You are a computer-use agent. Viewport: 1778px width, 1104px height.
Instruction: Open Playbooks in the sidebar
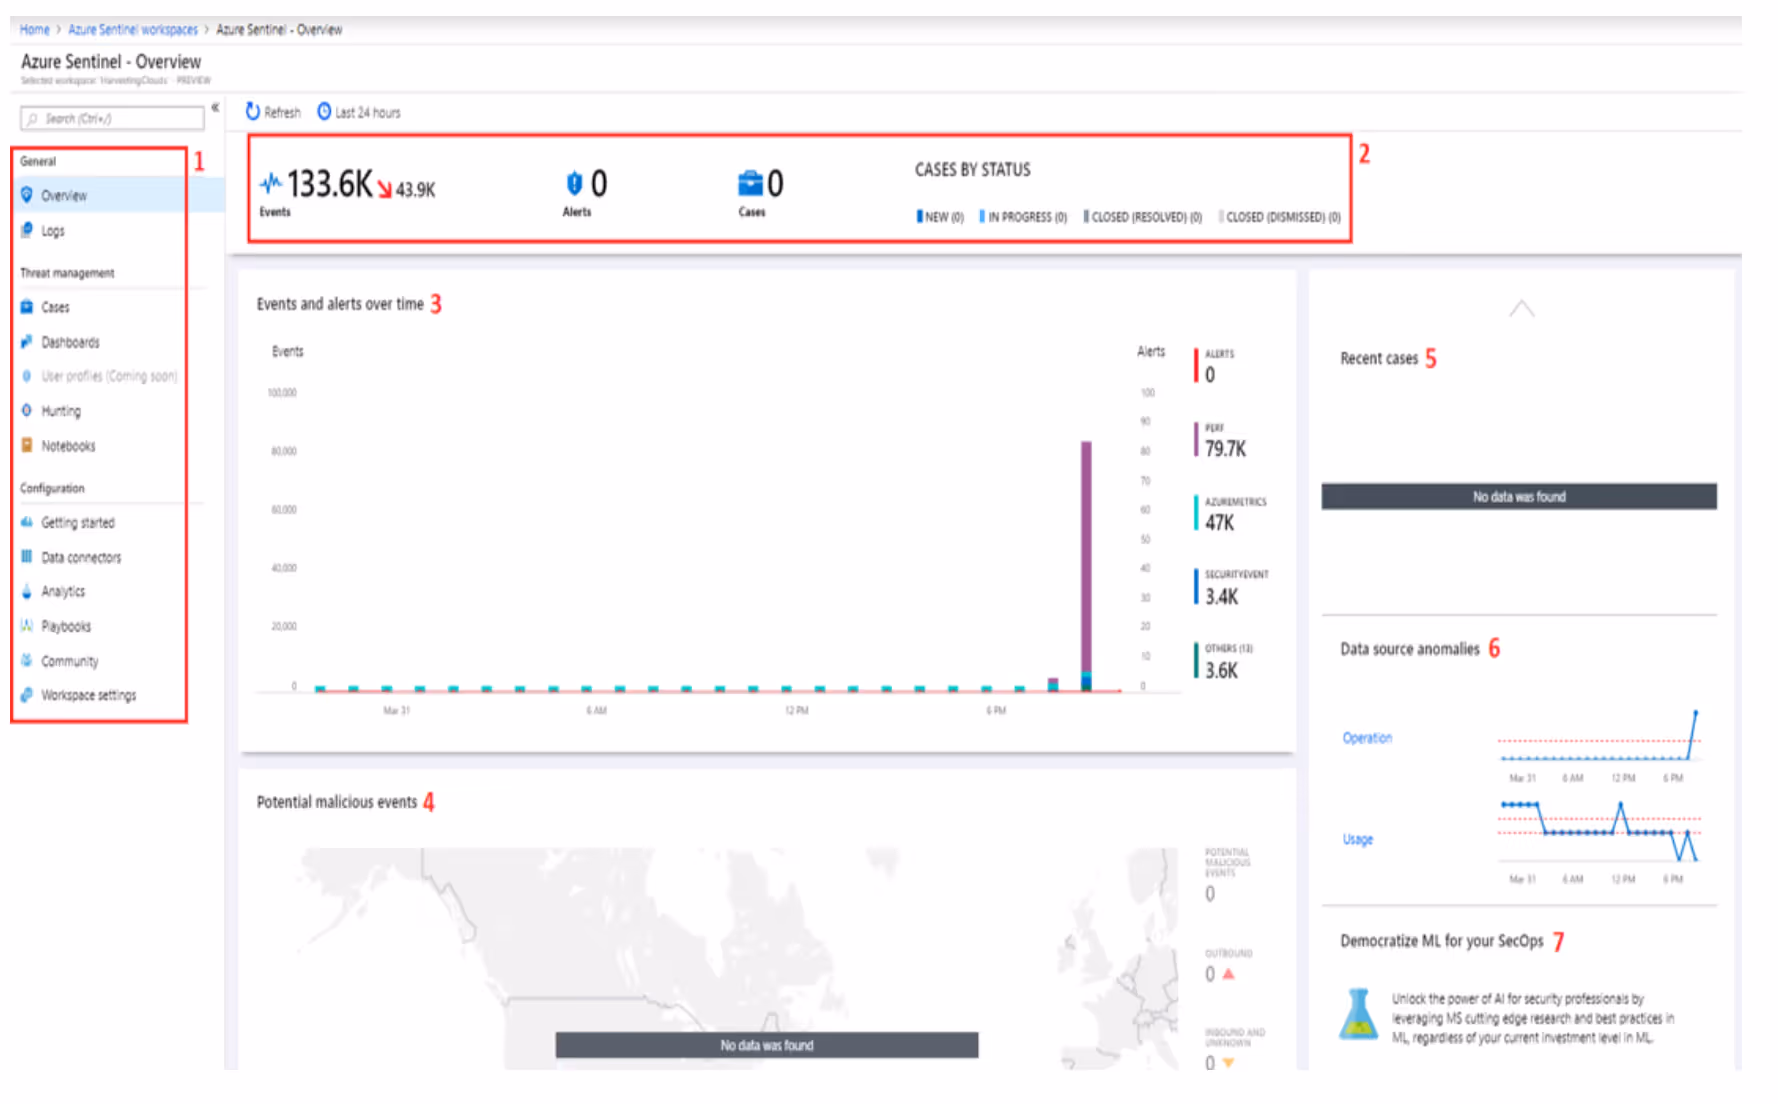pyautogui.click(x=66, y=627)
